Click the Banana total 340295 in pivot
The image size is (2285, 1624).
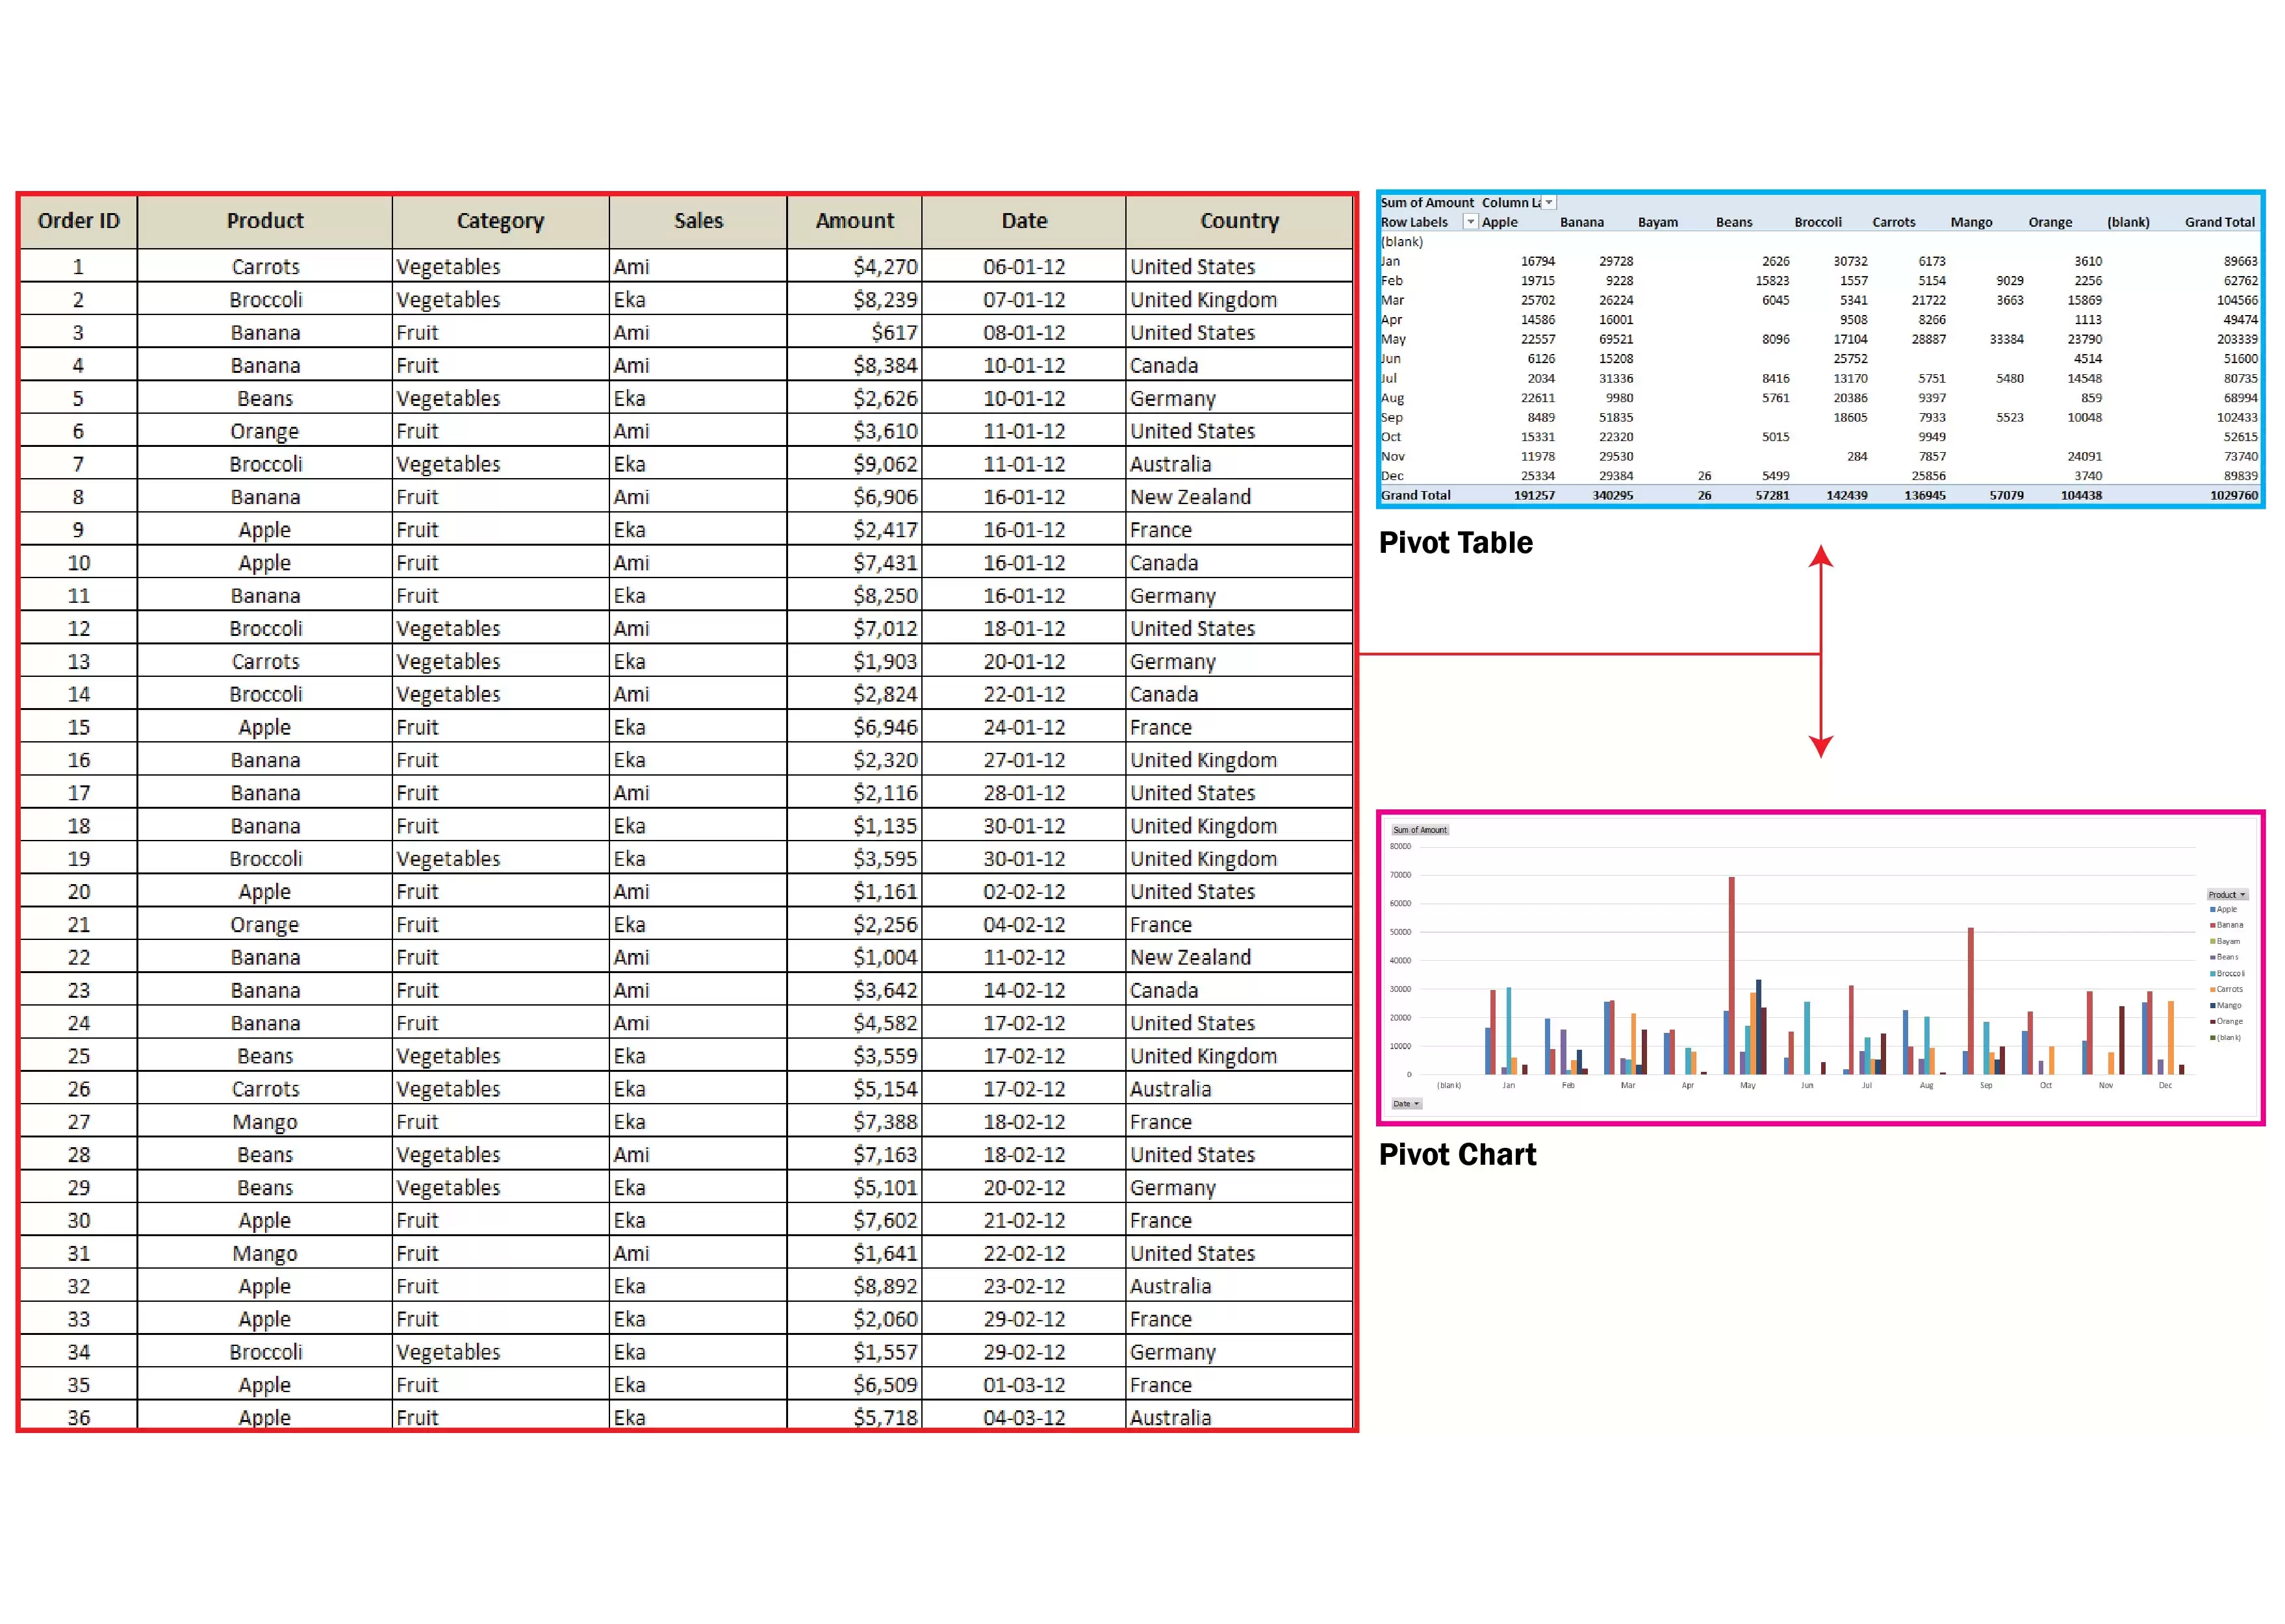(x=1612, y=495)
